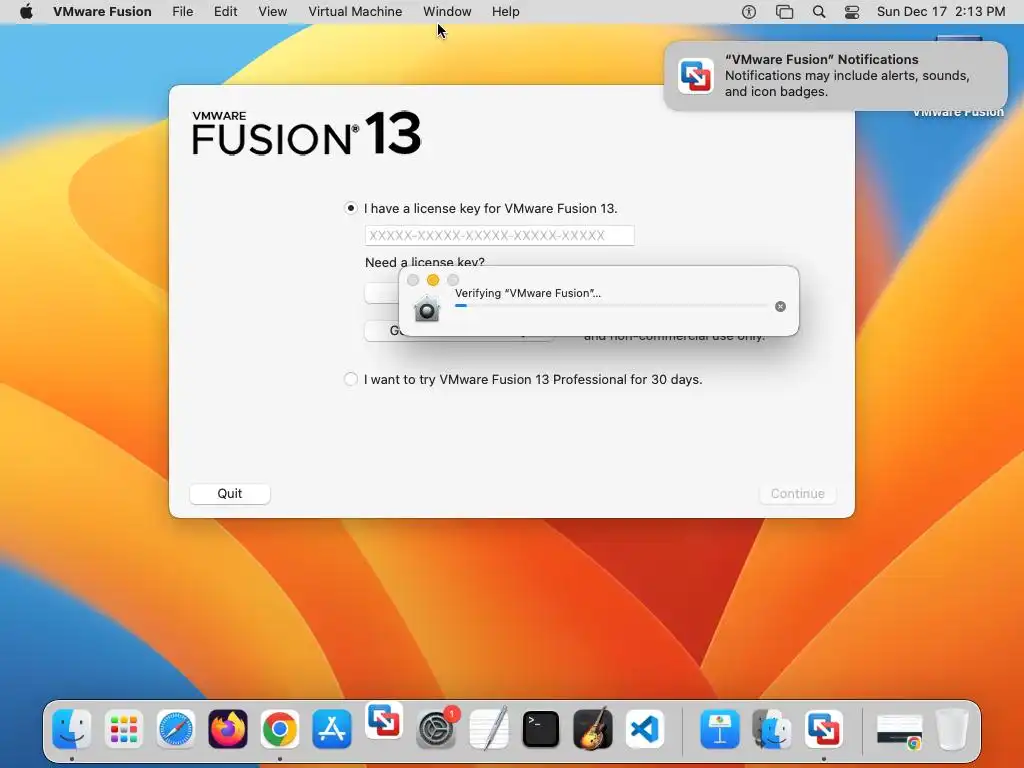Open the Help menu
The height and width of the screenshot is (768, 1024).
tap(505, 12)
